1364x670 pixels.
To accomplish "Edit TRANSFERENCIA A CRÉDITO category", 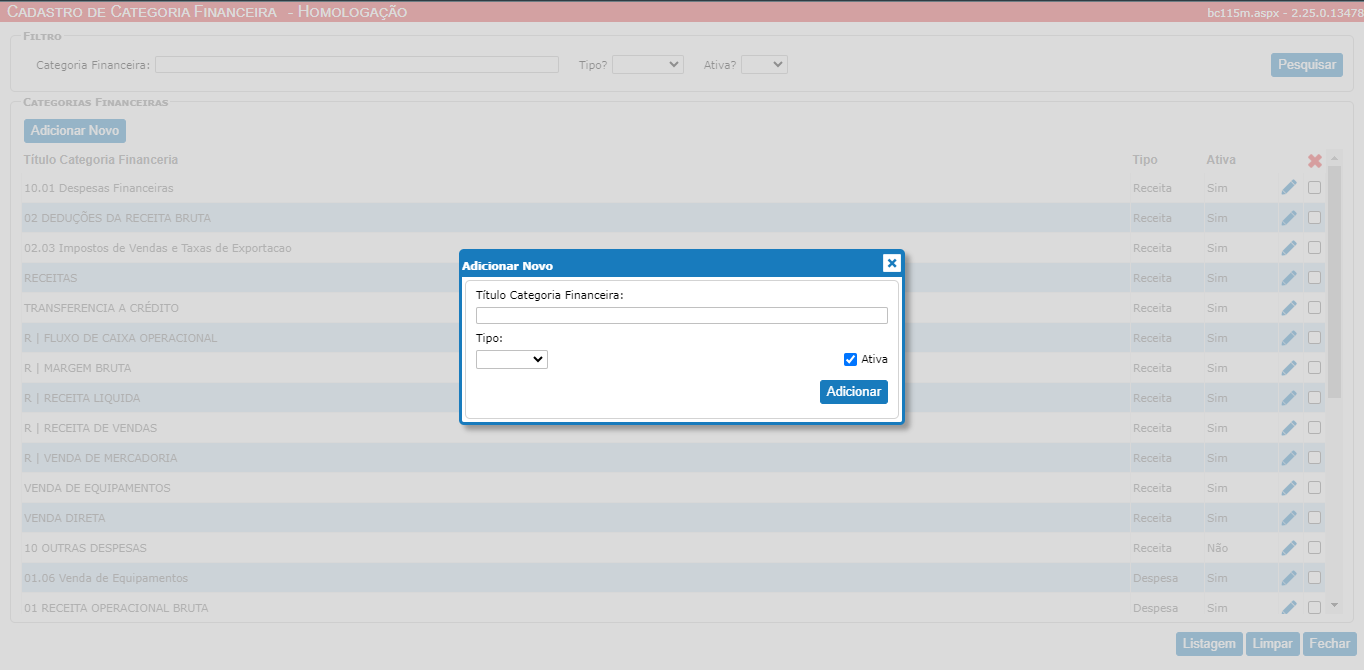I will [1289, 307].
